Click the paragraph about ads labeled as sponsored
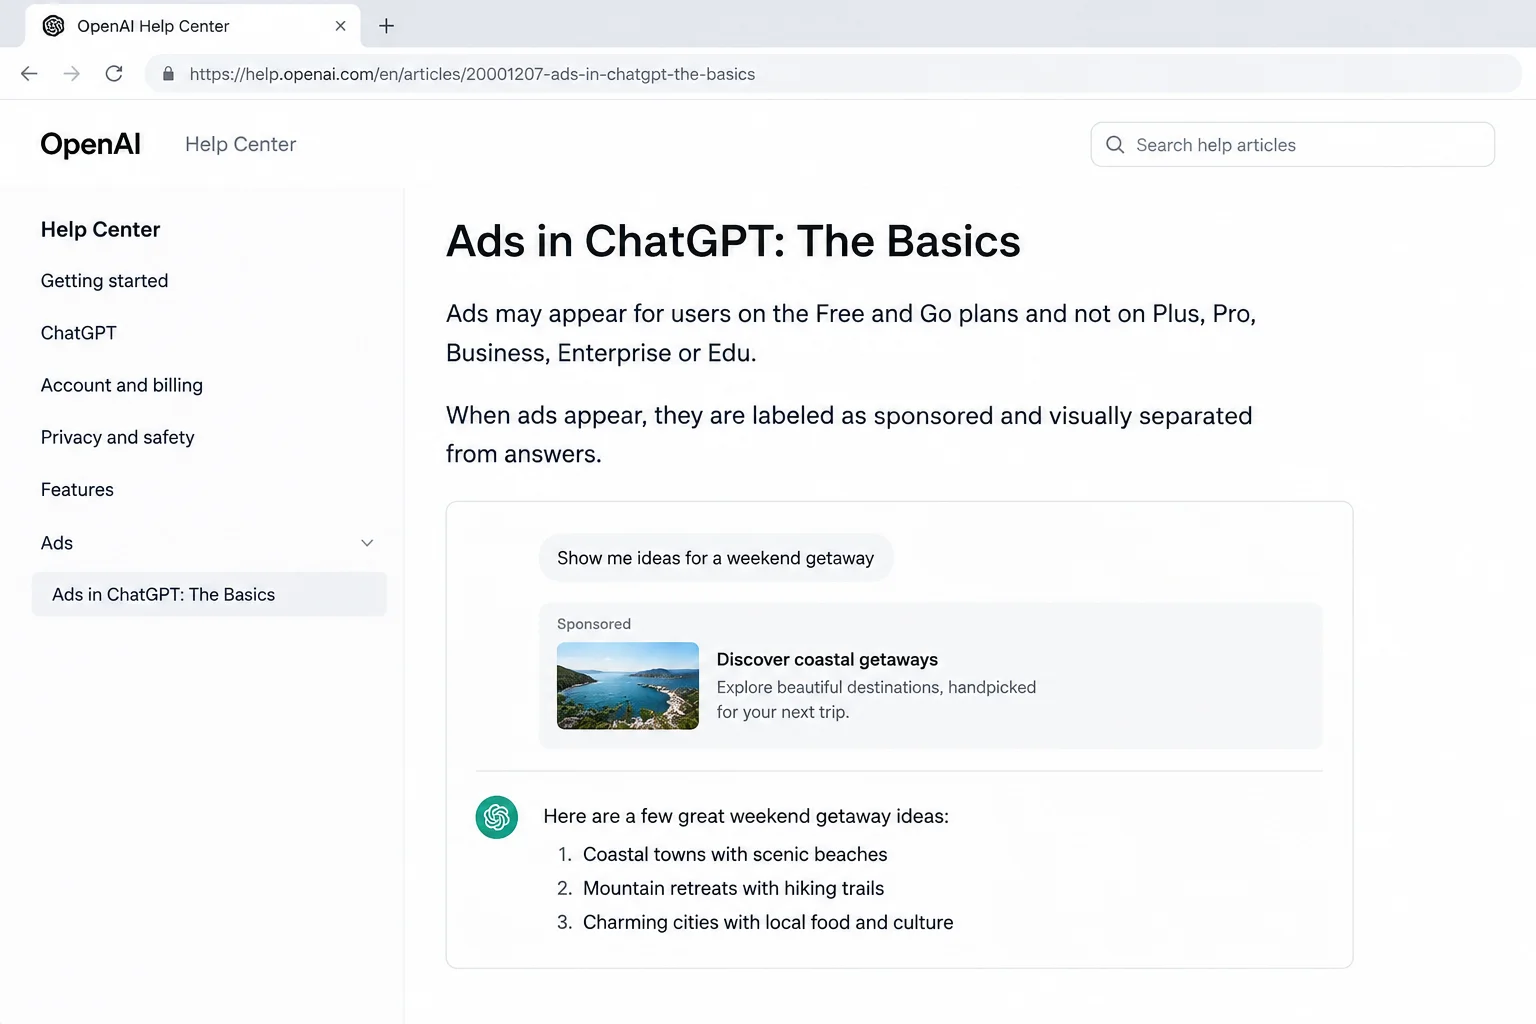This screenshot has width=1536, height=1024. point(849,434)
